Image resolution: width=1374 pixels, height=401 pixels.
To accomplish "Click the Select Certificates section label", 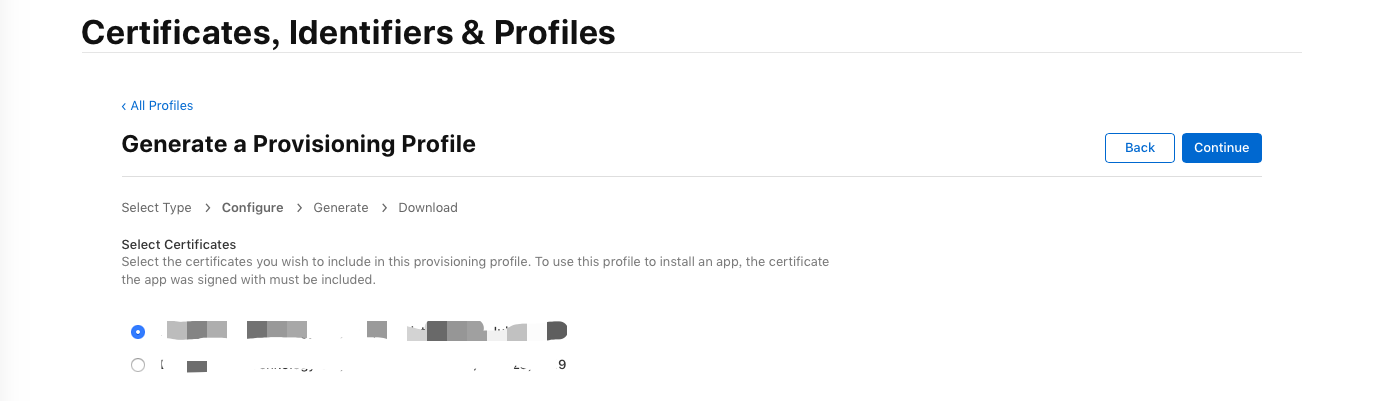I will coord(179,244).
